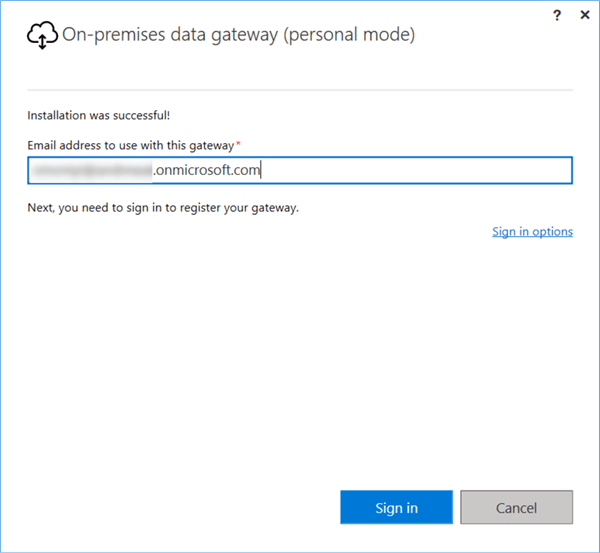Open help with the question mark icon
600x553 pixels.
pyautogui.click(x=557, y=15)
